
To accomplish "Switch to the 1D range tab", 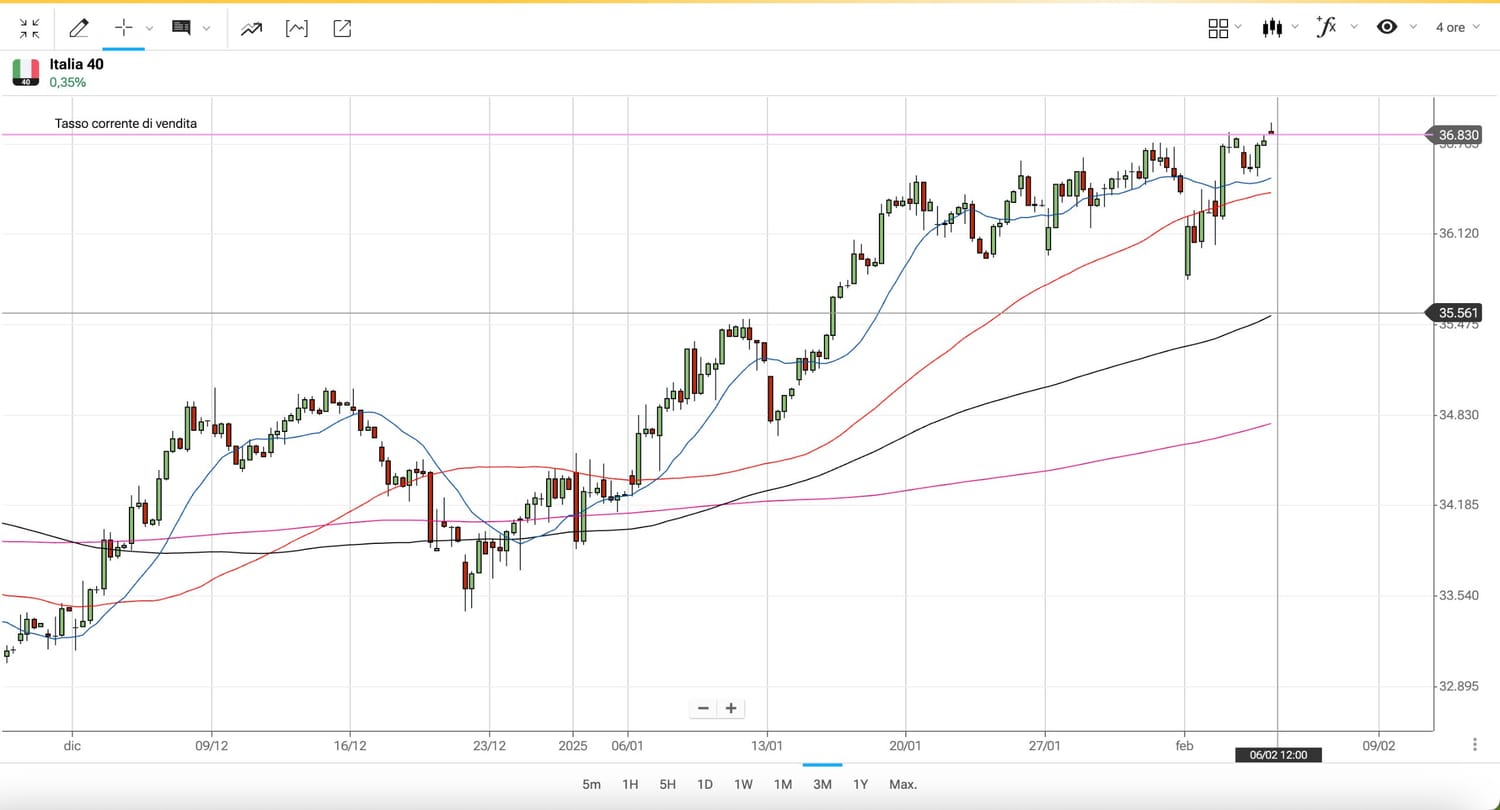I will (x=705, y=784).
